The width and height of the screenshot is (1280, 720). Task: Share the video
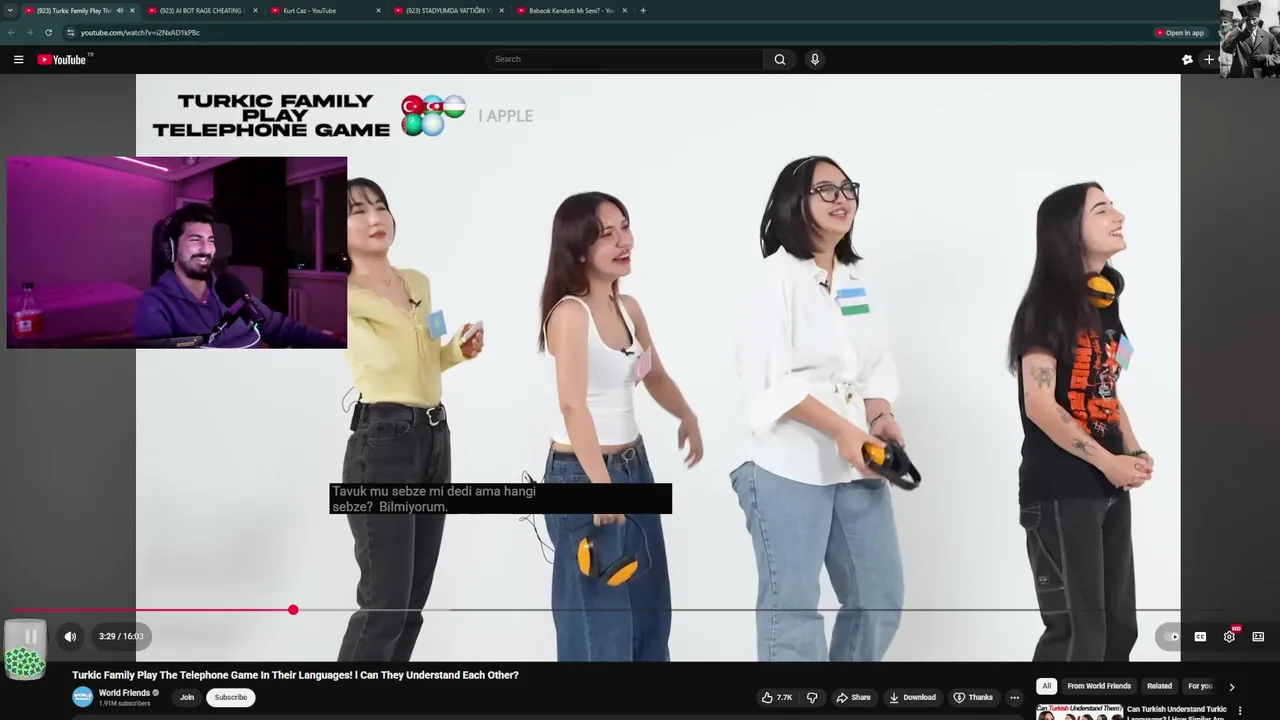tap(853, 697)
